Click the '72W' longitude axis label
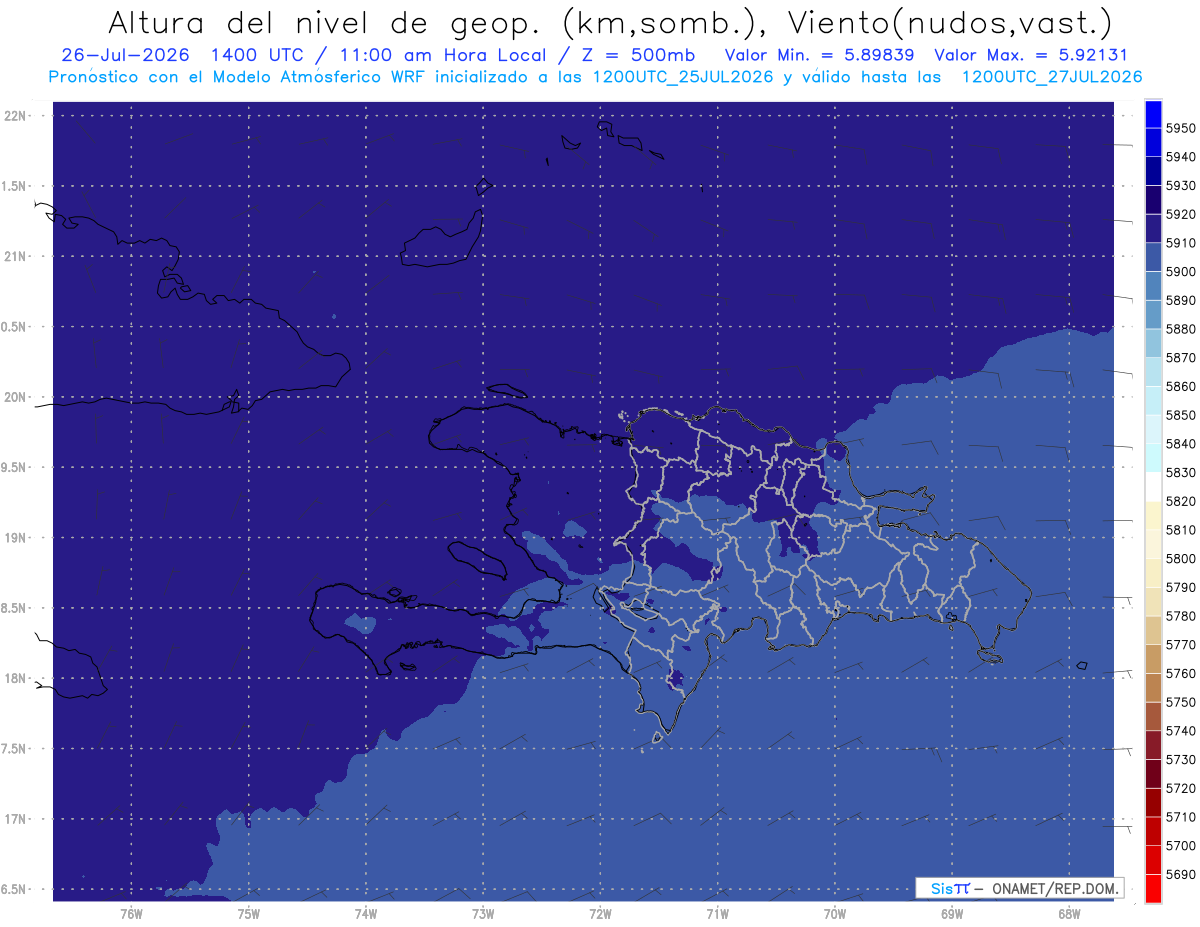 [x=600, y=914]
